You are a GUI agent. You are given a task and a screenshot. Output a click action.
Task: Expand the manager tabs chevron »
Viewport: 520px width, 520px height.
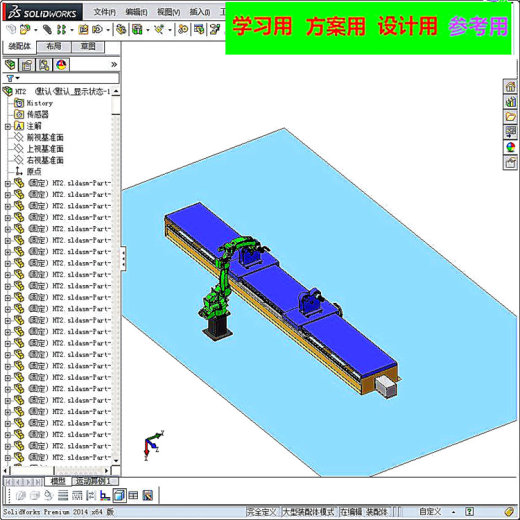click(x=114, y=65)
